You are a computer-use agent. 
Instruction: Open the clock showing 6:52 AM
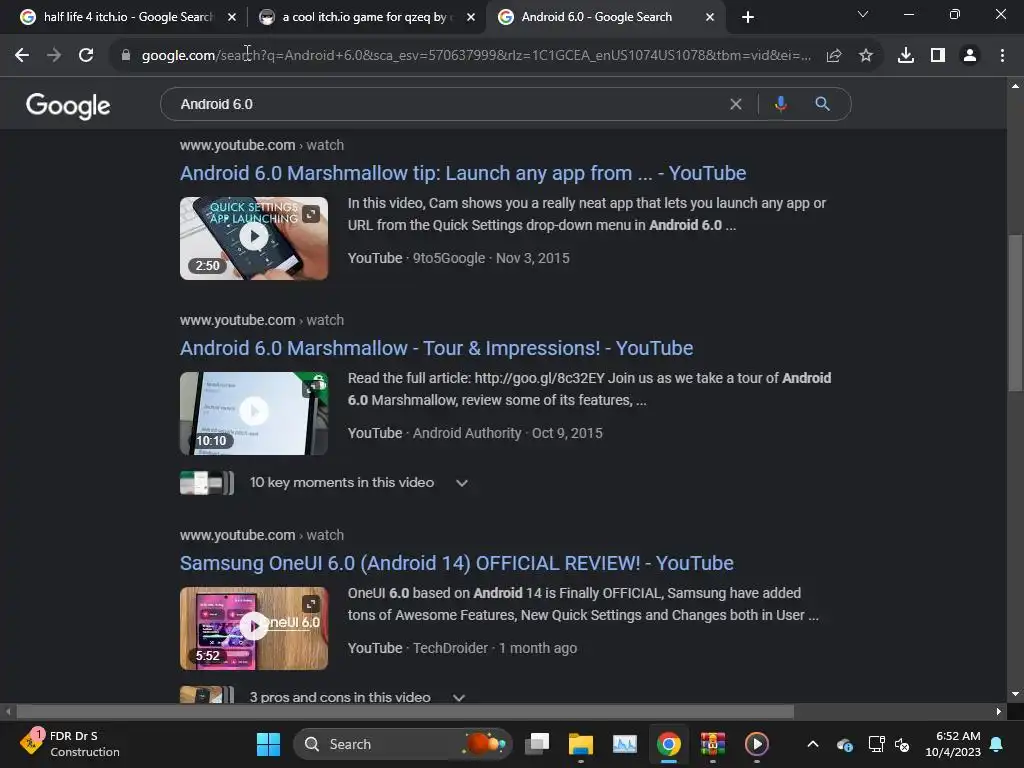(953, 744)
